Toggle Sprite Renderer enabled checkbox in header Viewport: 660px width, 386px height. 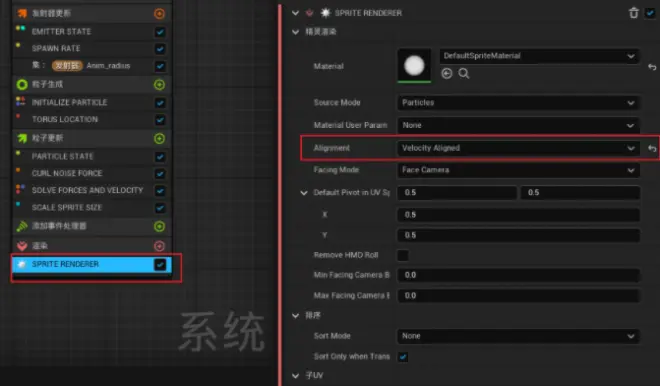pos(650,13)
